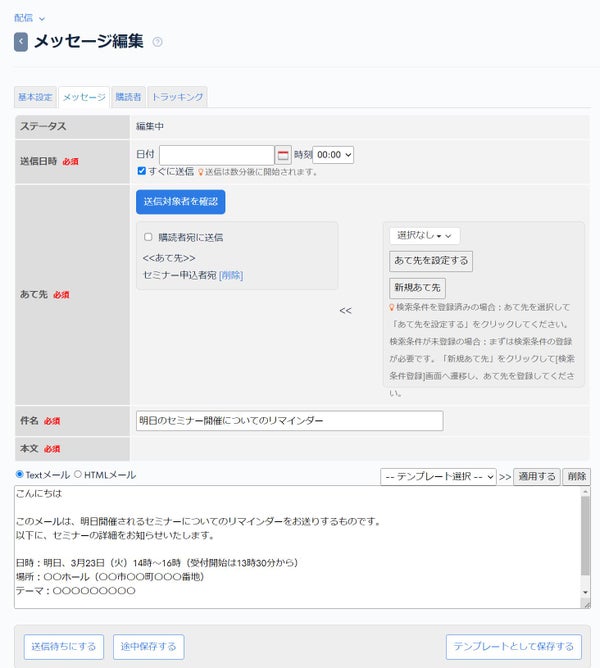Screen dimensions: 600x668
Task: Click the orange hint bulb beside 送信は数分後に開始されます
Action: pyautogui.click(x=200, y=172)
